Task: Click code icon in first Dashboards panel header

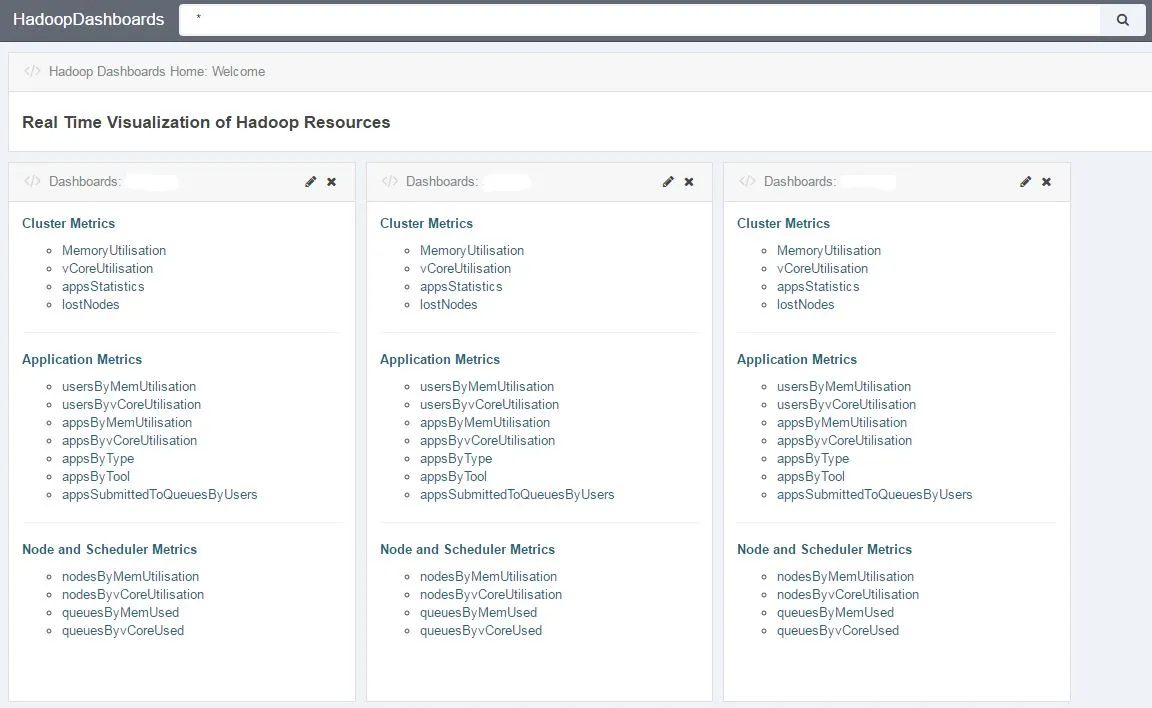Action: (x=32, y=181)
